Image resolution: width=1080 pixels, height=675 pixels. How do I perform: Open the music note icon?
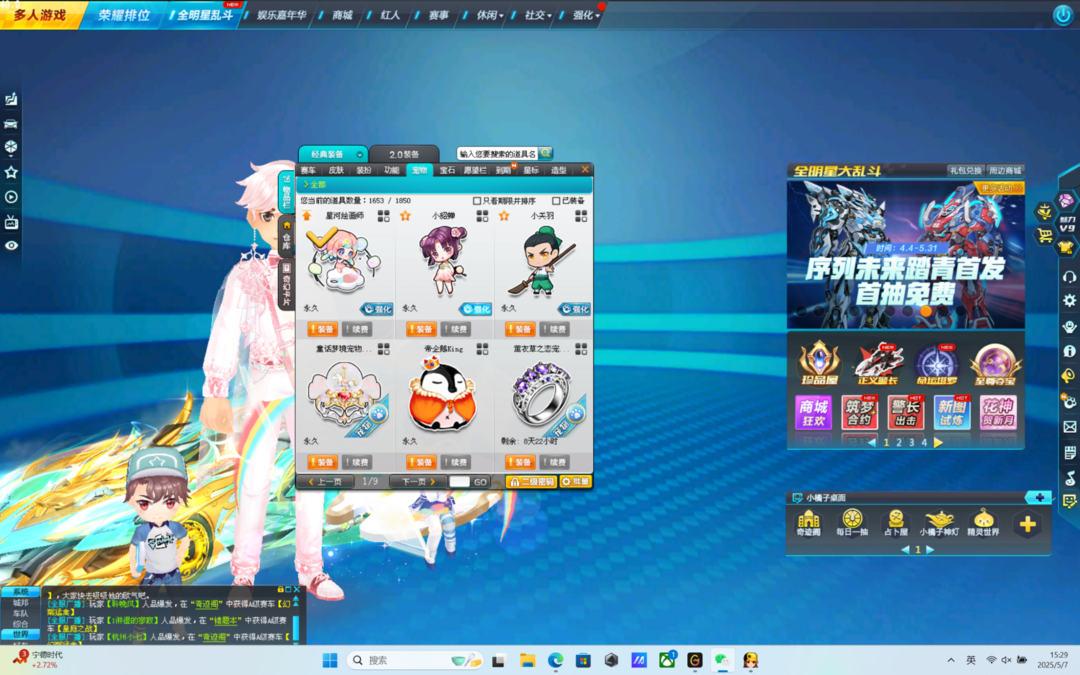pos(1069,477)
